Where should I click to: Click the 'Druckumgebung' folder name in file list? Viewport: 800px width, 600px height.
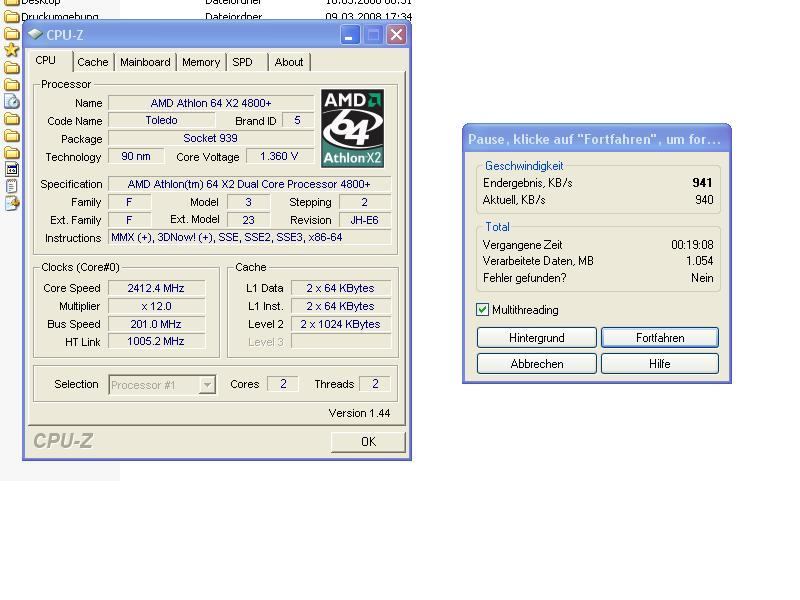(x=60, y=16)
